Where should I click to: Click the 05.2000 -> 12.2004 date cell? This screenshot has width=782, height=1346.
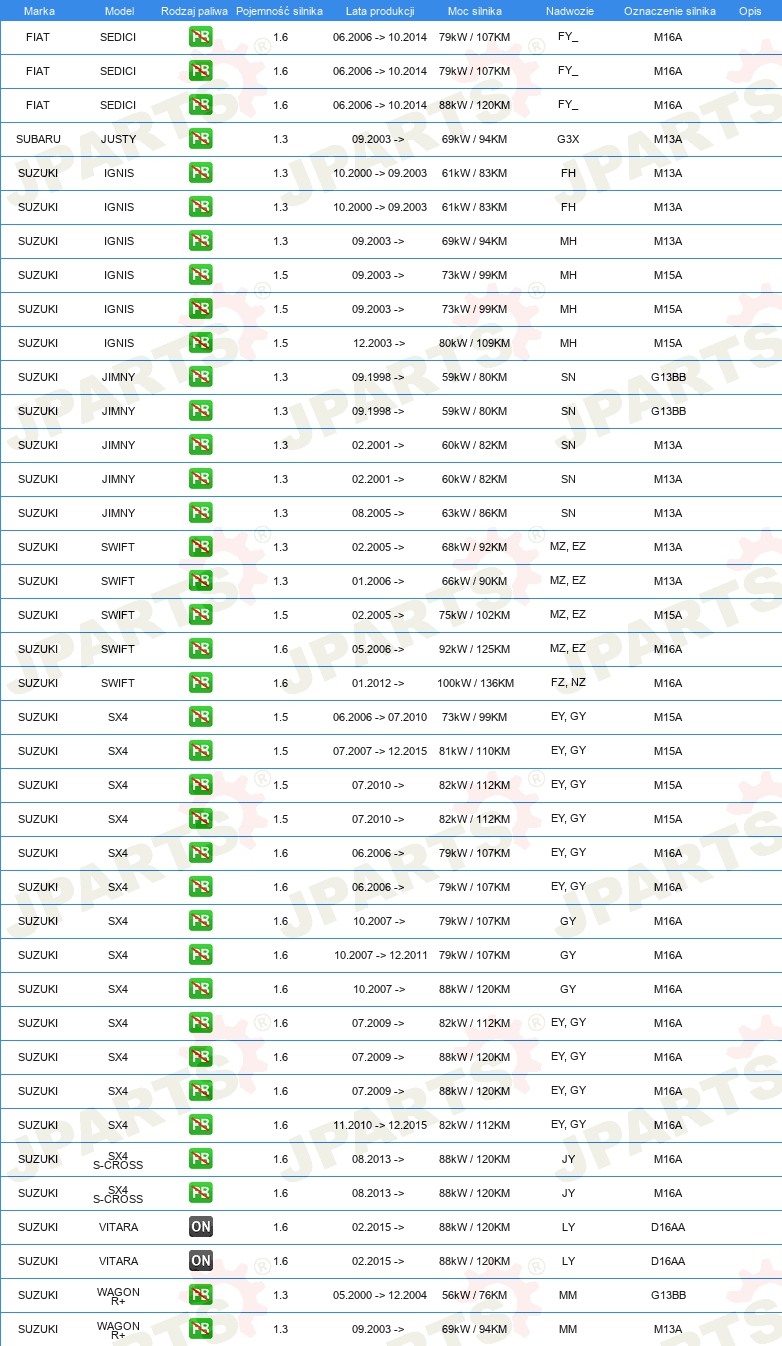[380, 1295]
